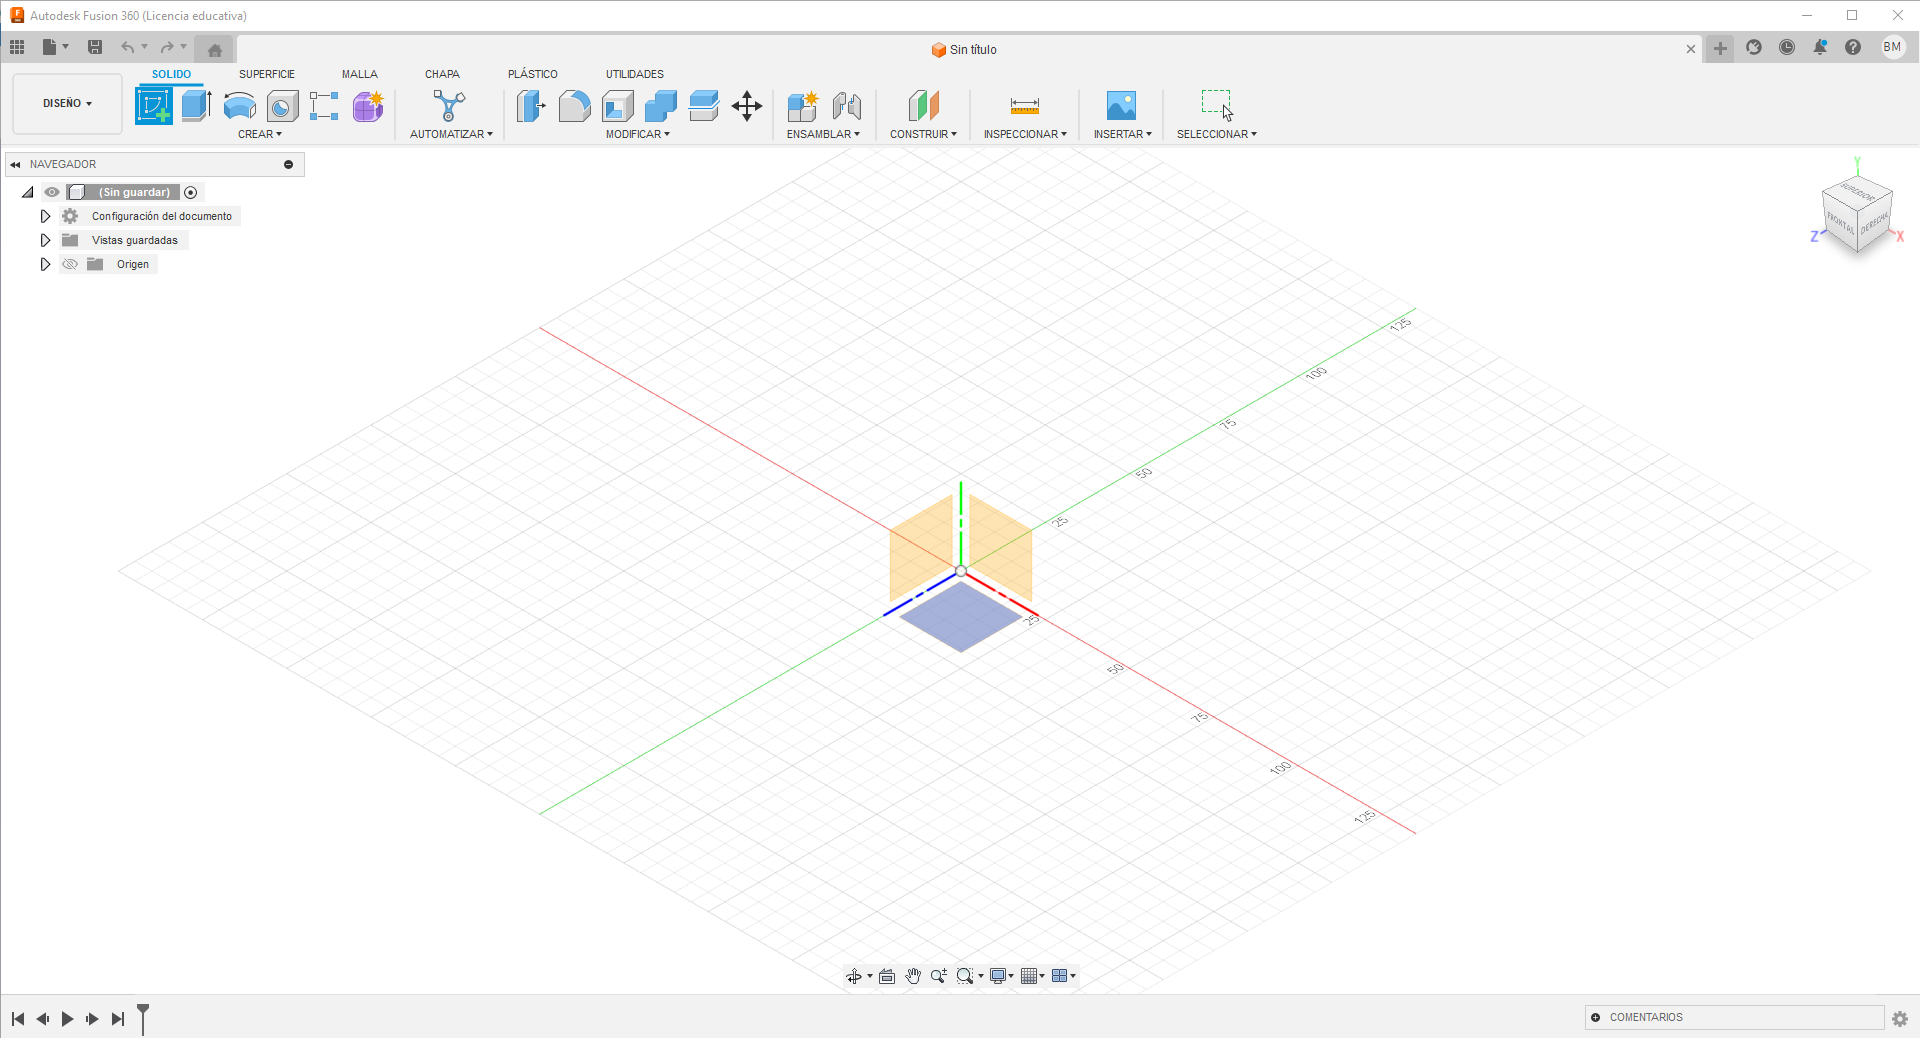This screenshot has width=1920, height=1038.
Task: Click the COMENTARIOS button at bottom right
Action: (x=1642, y=1017)
